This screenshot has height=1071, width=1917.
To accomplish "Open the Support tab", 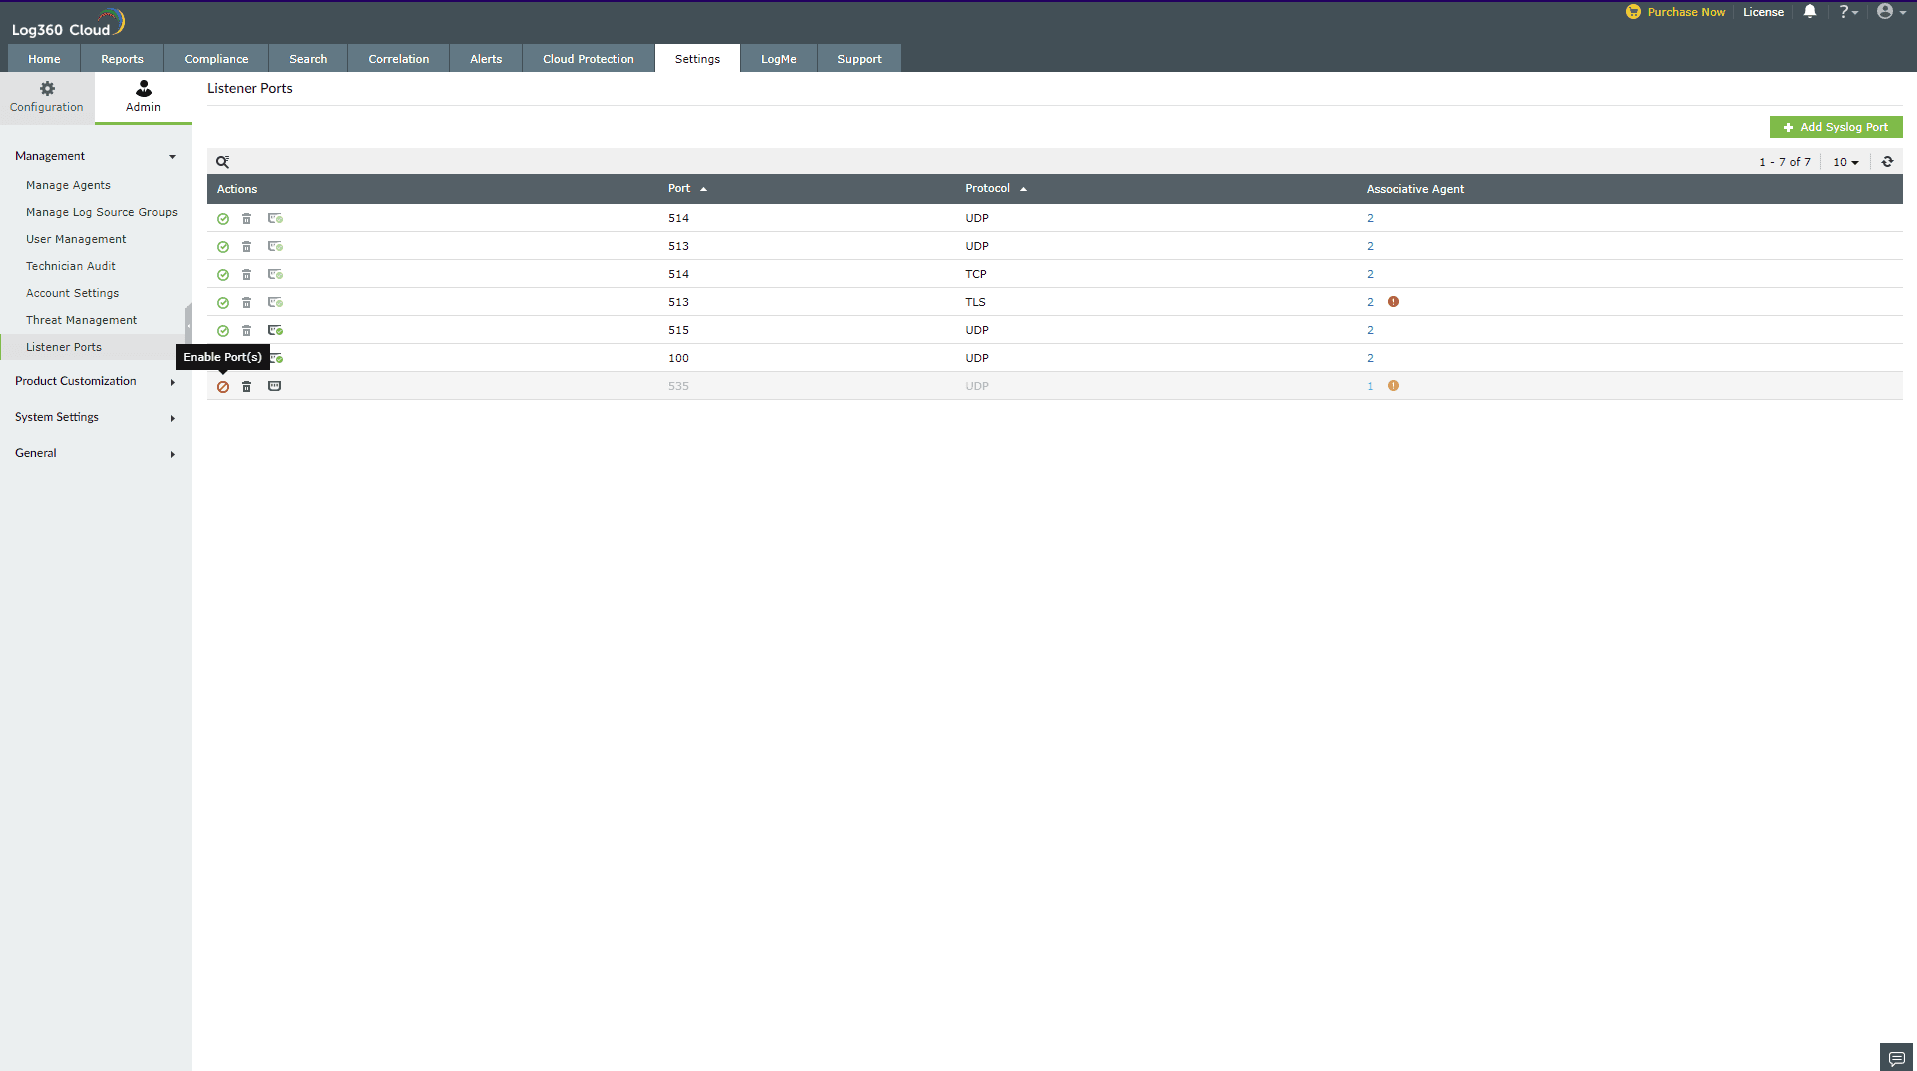I will [x=859, y=59].
